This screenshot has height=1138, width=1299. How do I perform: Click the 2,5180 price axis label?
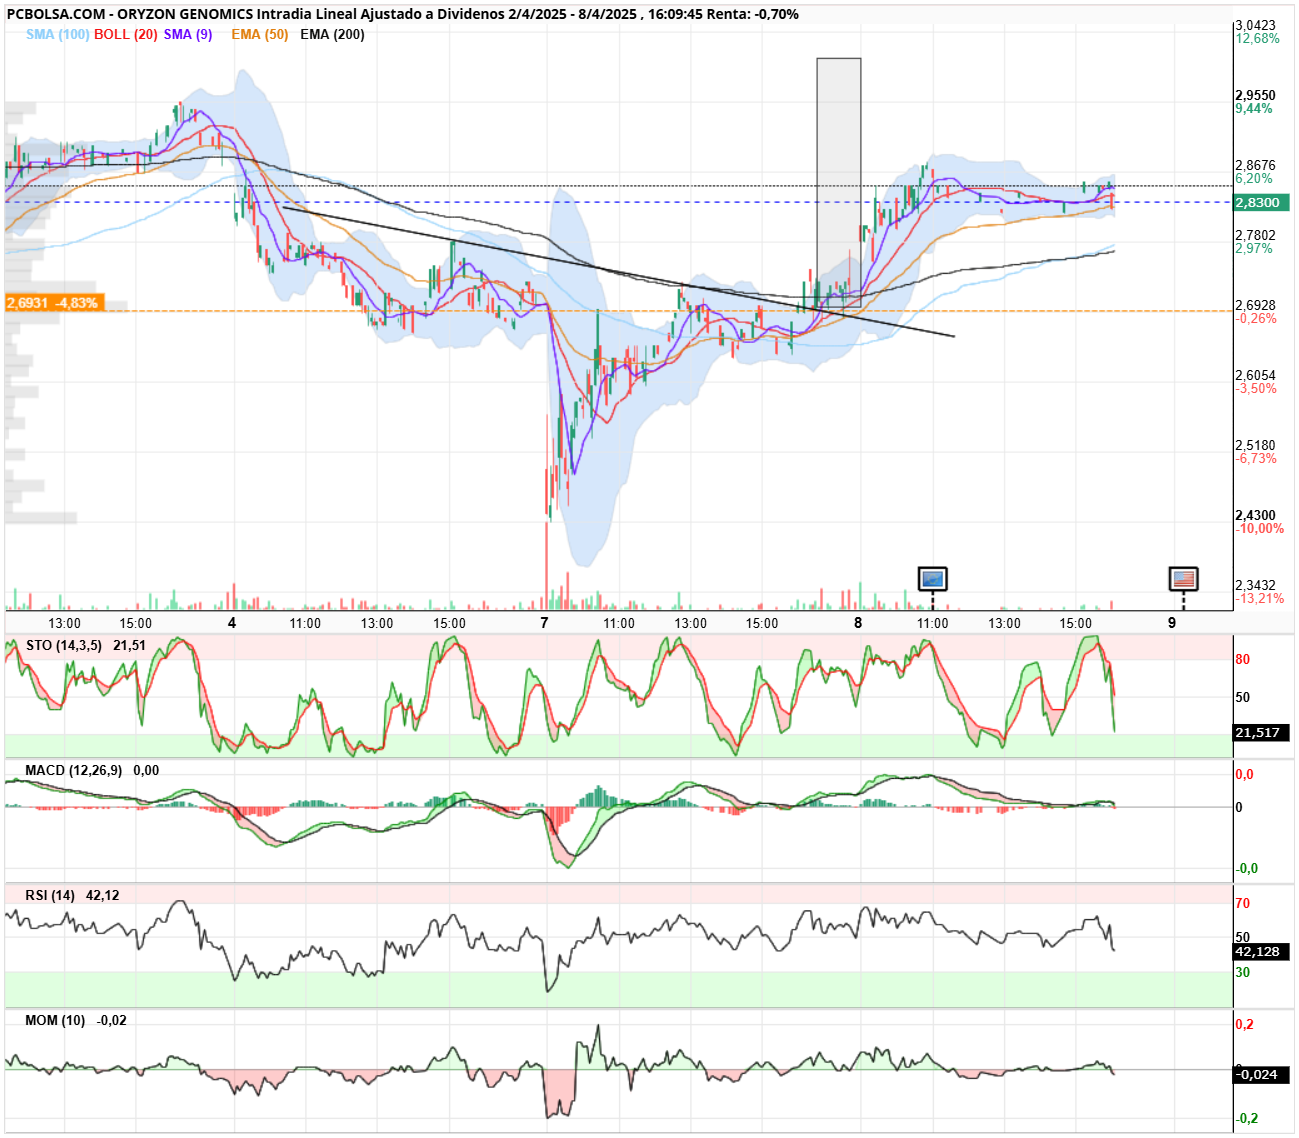click(x=1255, y=445)
